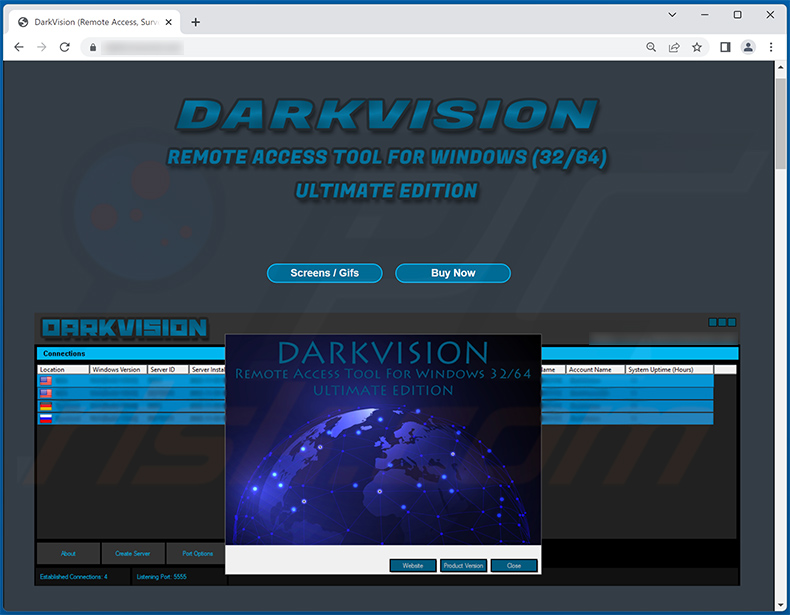
Task: Select the DarkVision browser tab
Action: click(95, 22)
